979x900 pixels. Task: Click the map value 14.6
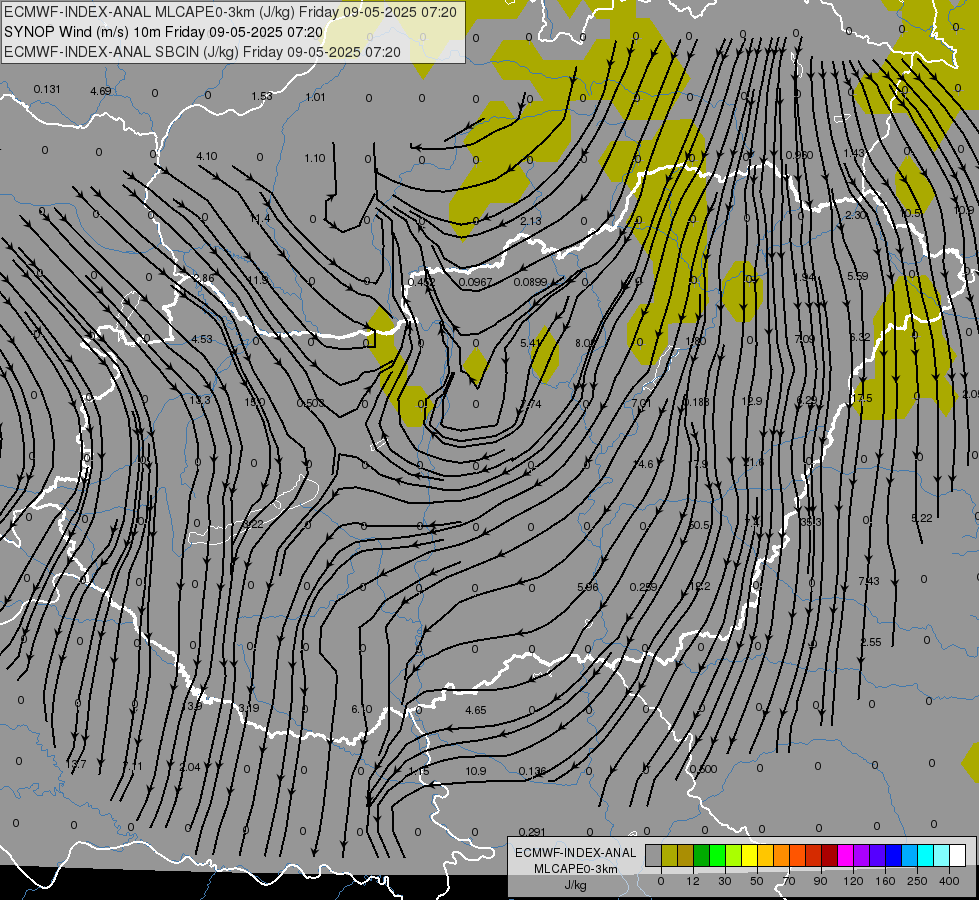tap(643, 464)
